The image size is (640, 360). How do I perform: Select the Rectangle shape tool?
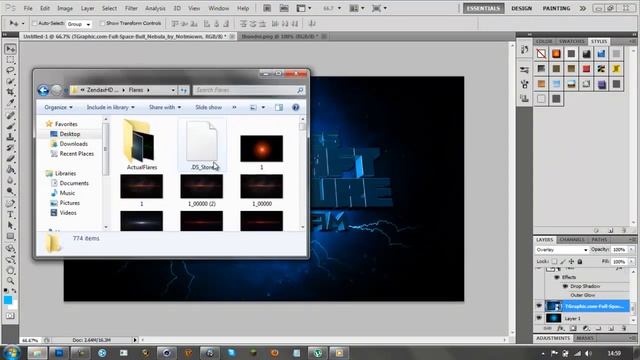click(11, 236)
